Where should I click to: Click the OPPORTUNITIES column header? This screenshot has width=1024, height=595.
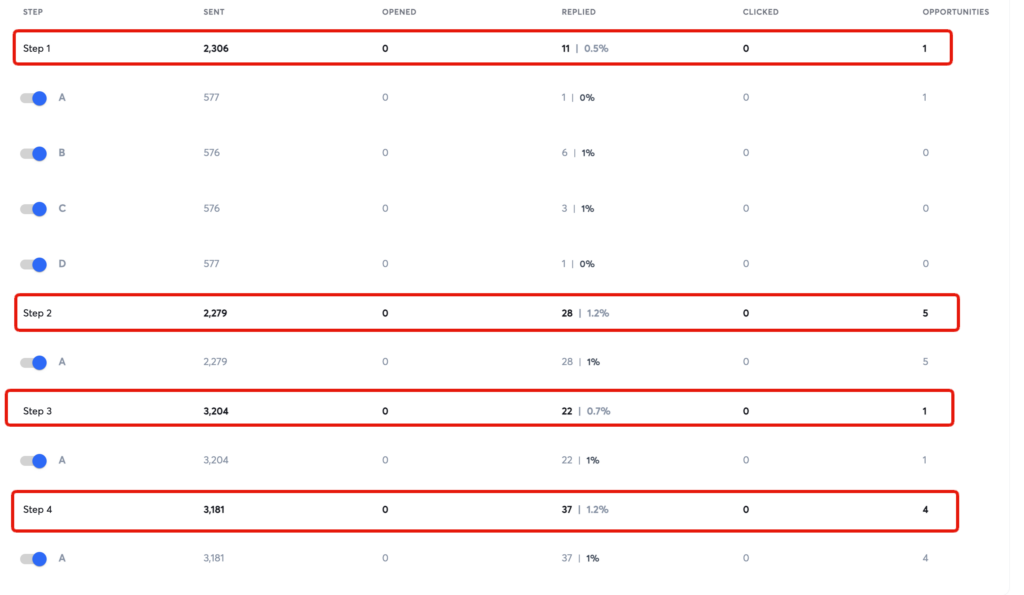955,12
